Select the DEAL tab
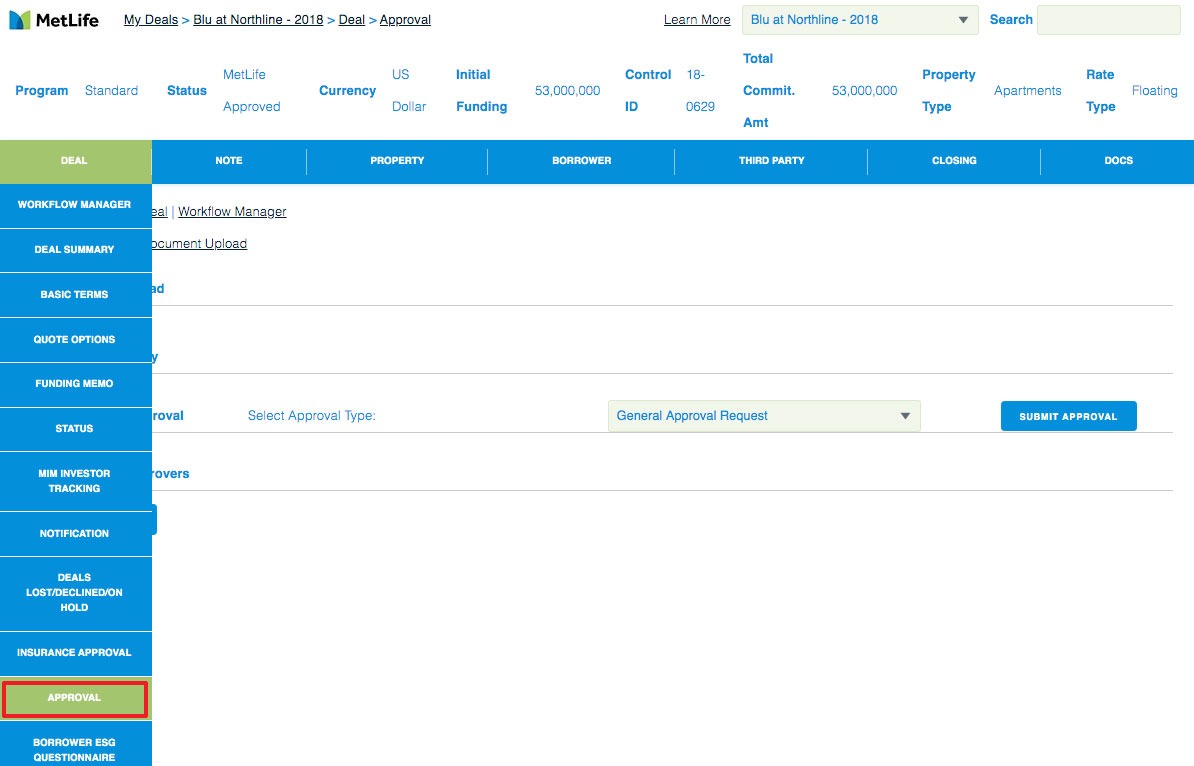Image resolution: width=1194 pixels, height=766 pixels. point(75,161)
